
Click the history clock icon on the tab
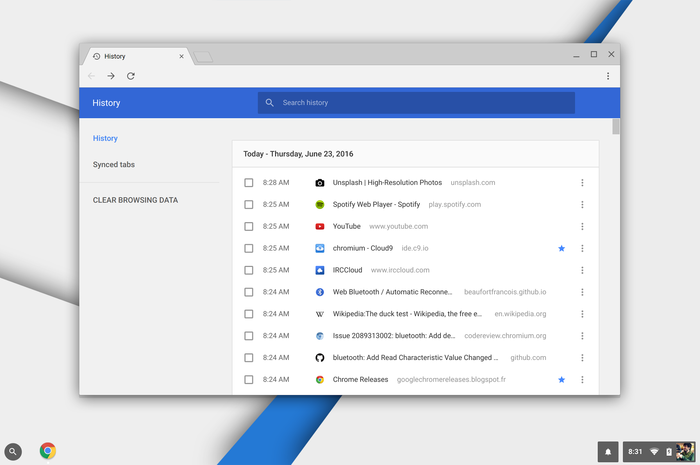coord(96,56)
